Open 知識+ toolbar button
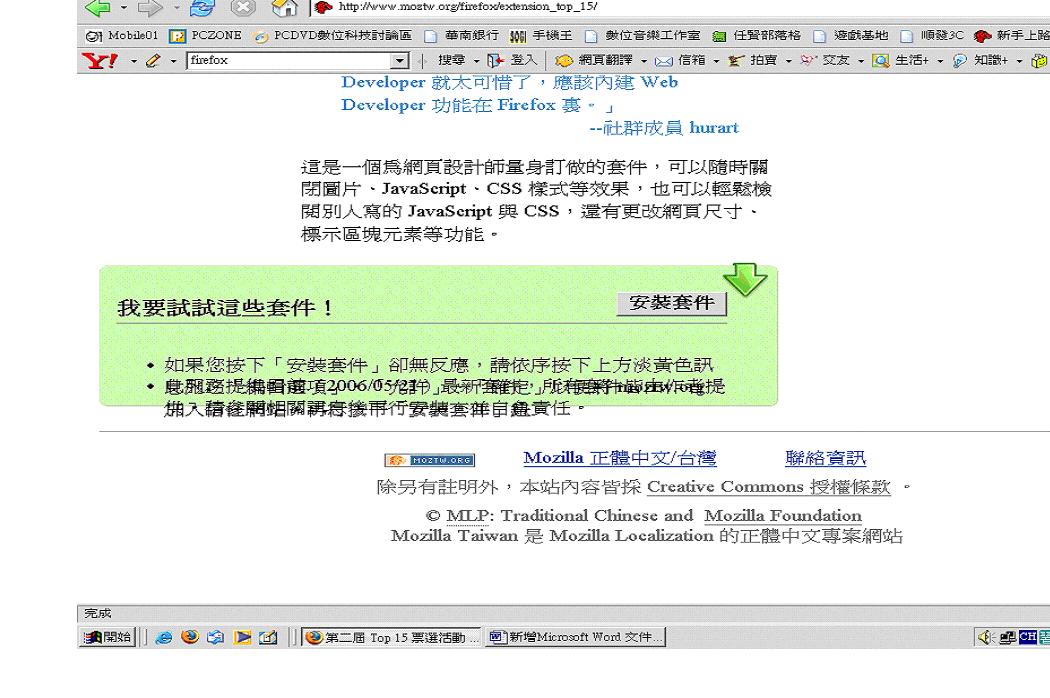 [980, 60]
